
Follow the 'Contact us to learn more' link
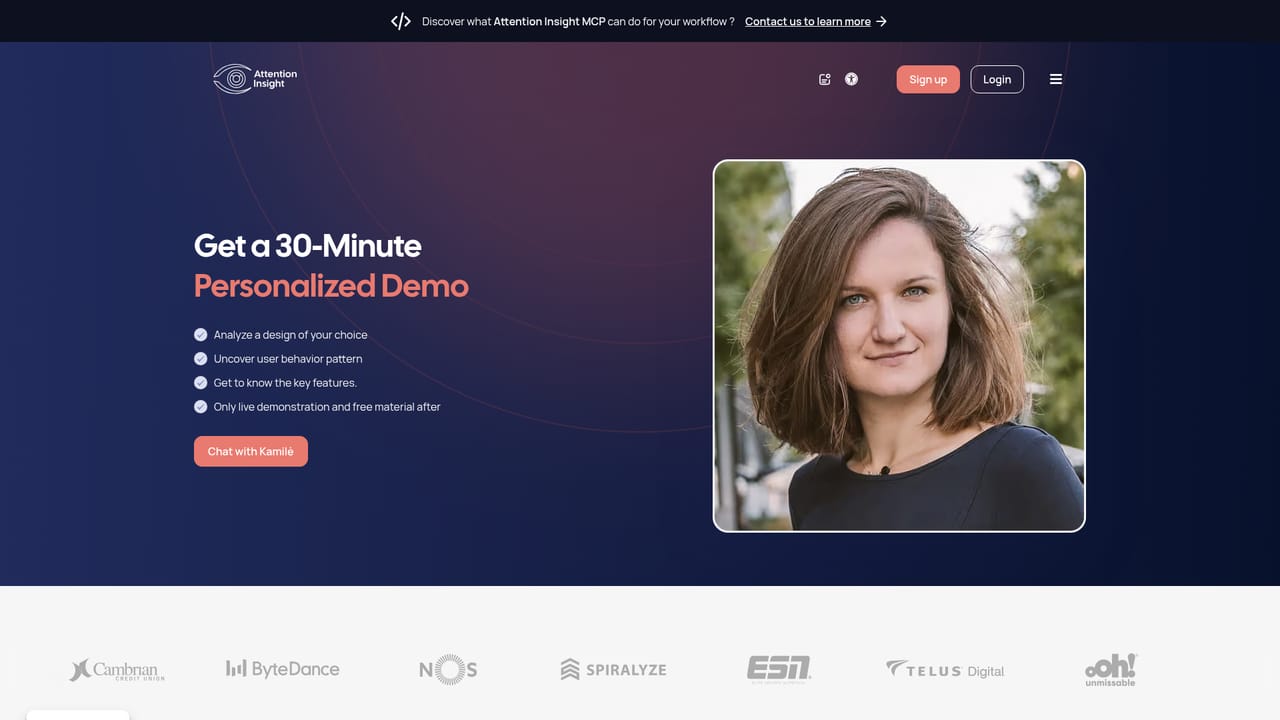coord(808,21)
